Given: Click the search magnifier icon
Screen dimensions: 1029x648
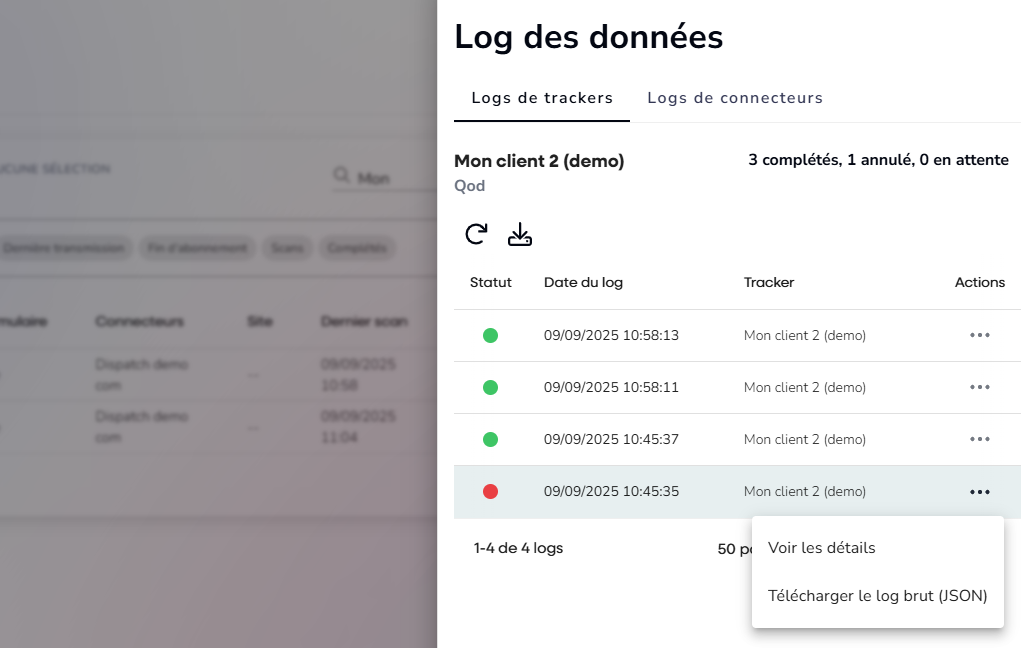Looking at the screenshot, I should click(x=342, y=176).
